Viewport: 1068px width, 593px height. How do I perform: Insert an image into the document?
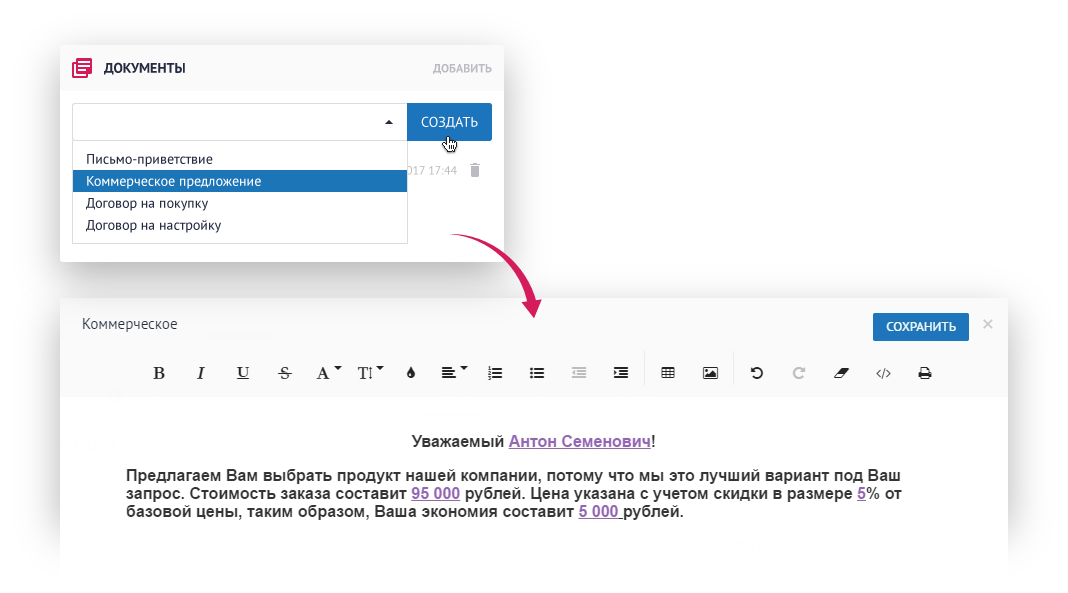coord(710,373)
